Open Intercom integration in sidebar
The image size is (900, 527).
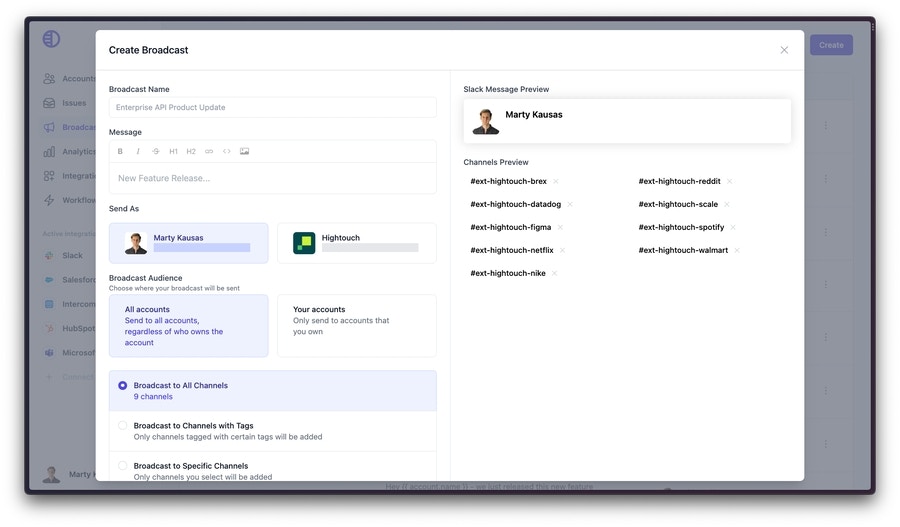pyautogui.click(x=69, y=304)
